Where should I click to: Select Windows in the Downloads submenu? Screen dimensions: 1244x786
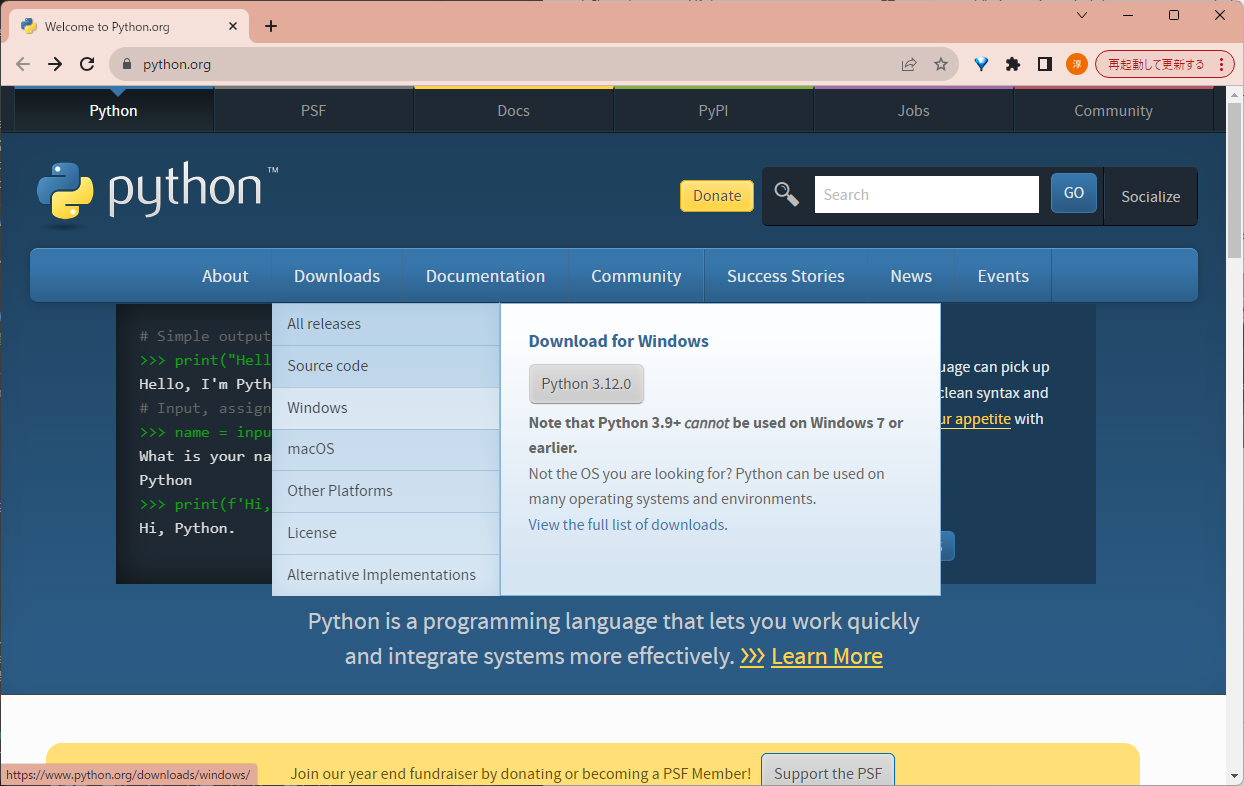[317, 408]
